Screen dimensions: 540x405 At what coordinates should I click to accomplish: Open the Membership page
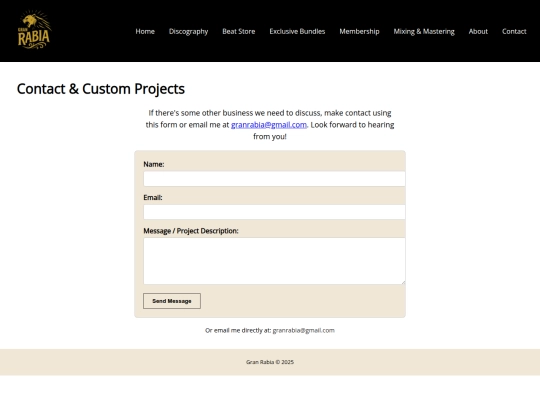[359, 31]
